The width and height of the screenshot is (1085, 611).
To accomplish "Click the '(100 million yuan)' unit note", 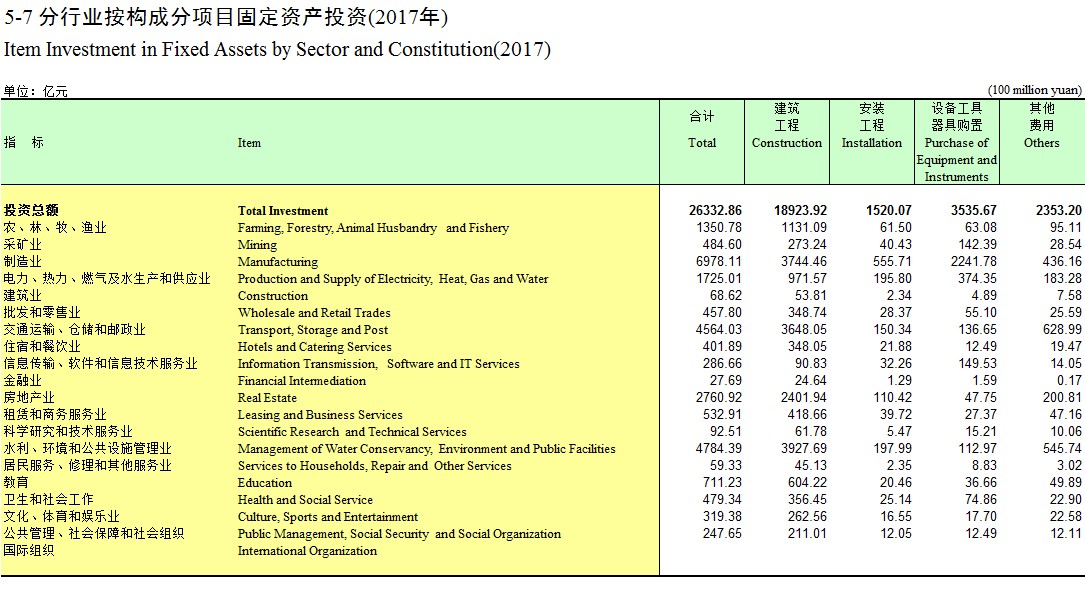I will (1034, 90).
